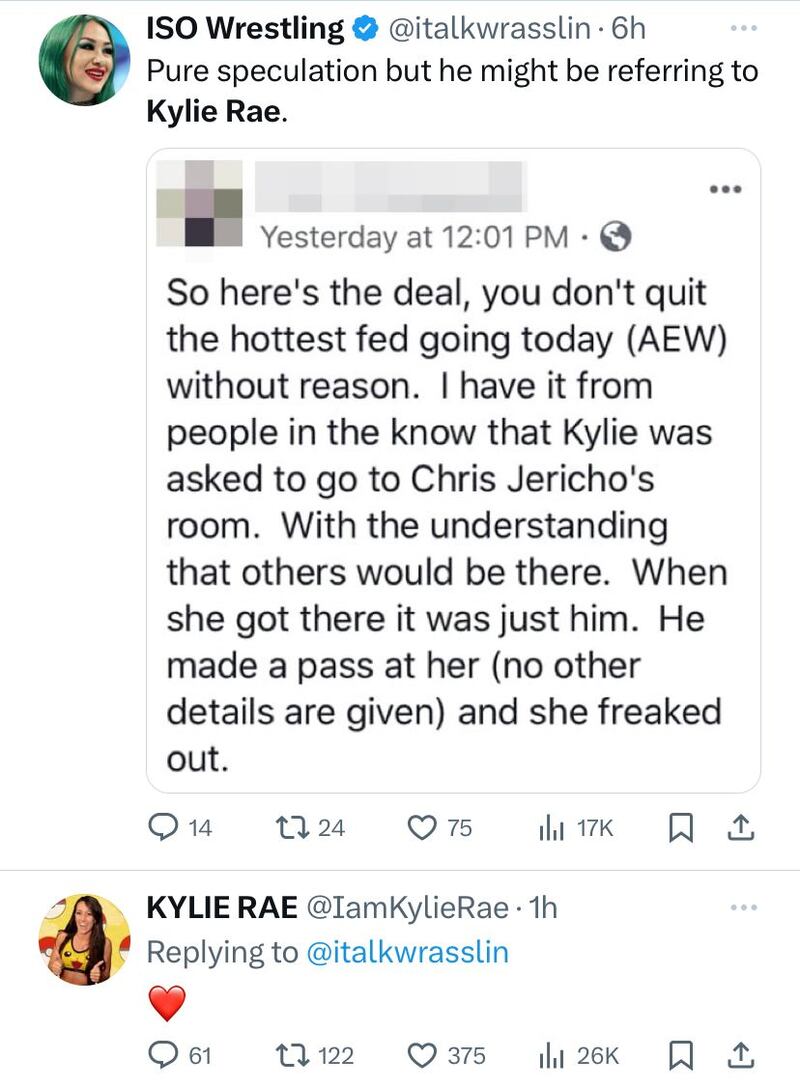The image size is (800, 1087).
Task: Share the ISO Wrestling tweet
Action: click(742, 827)
